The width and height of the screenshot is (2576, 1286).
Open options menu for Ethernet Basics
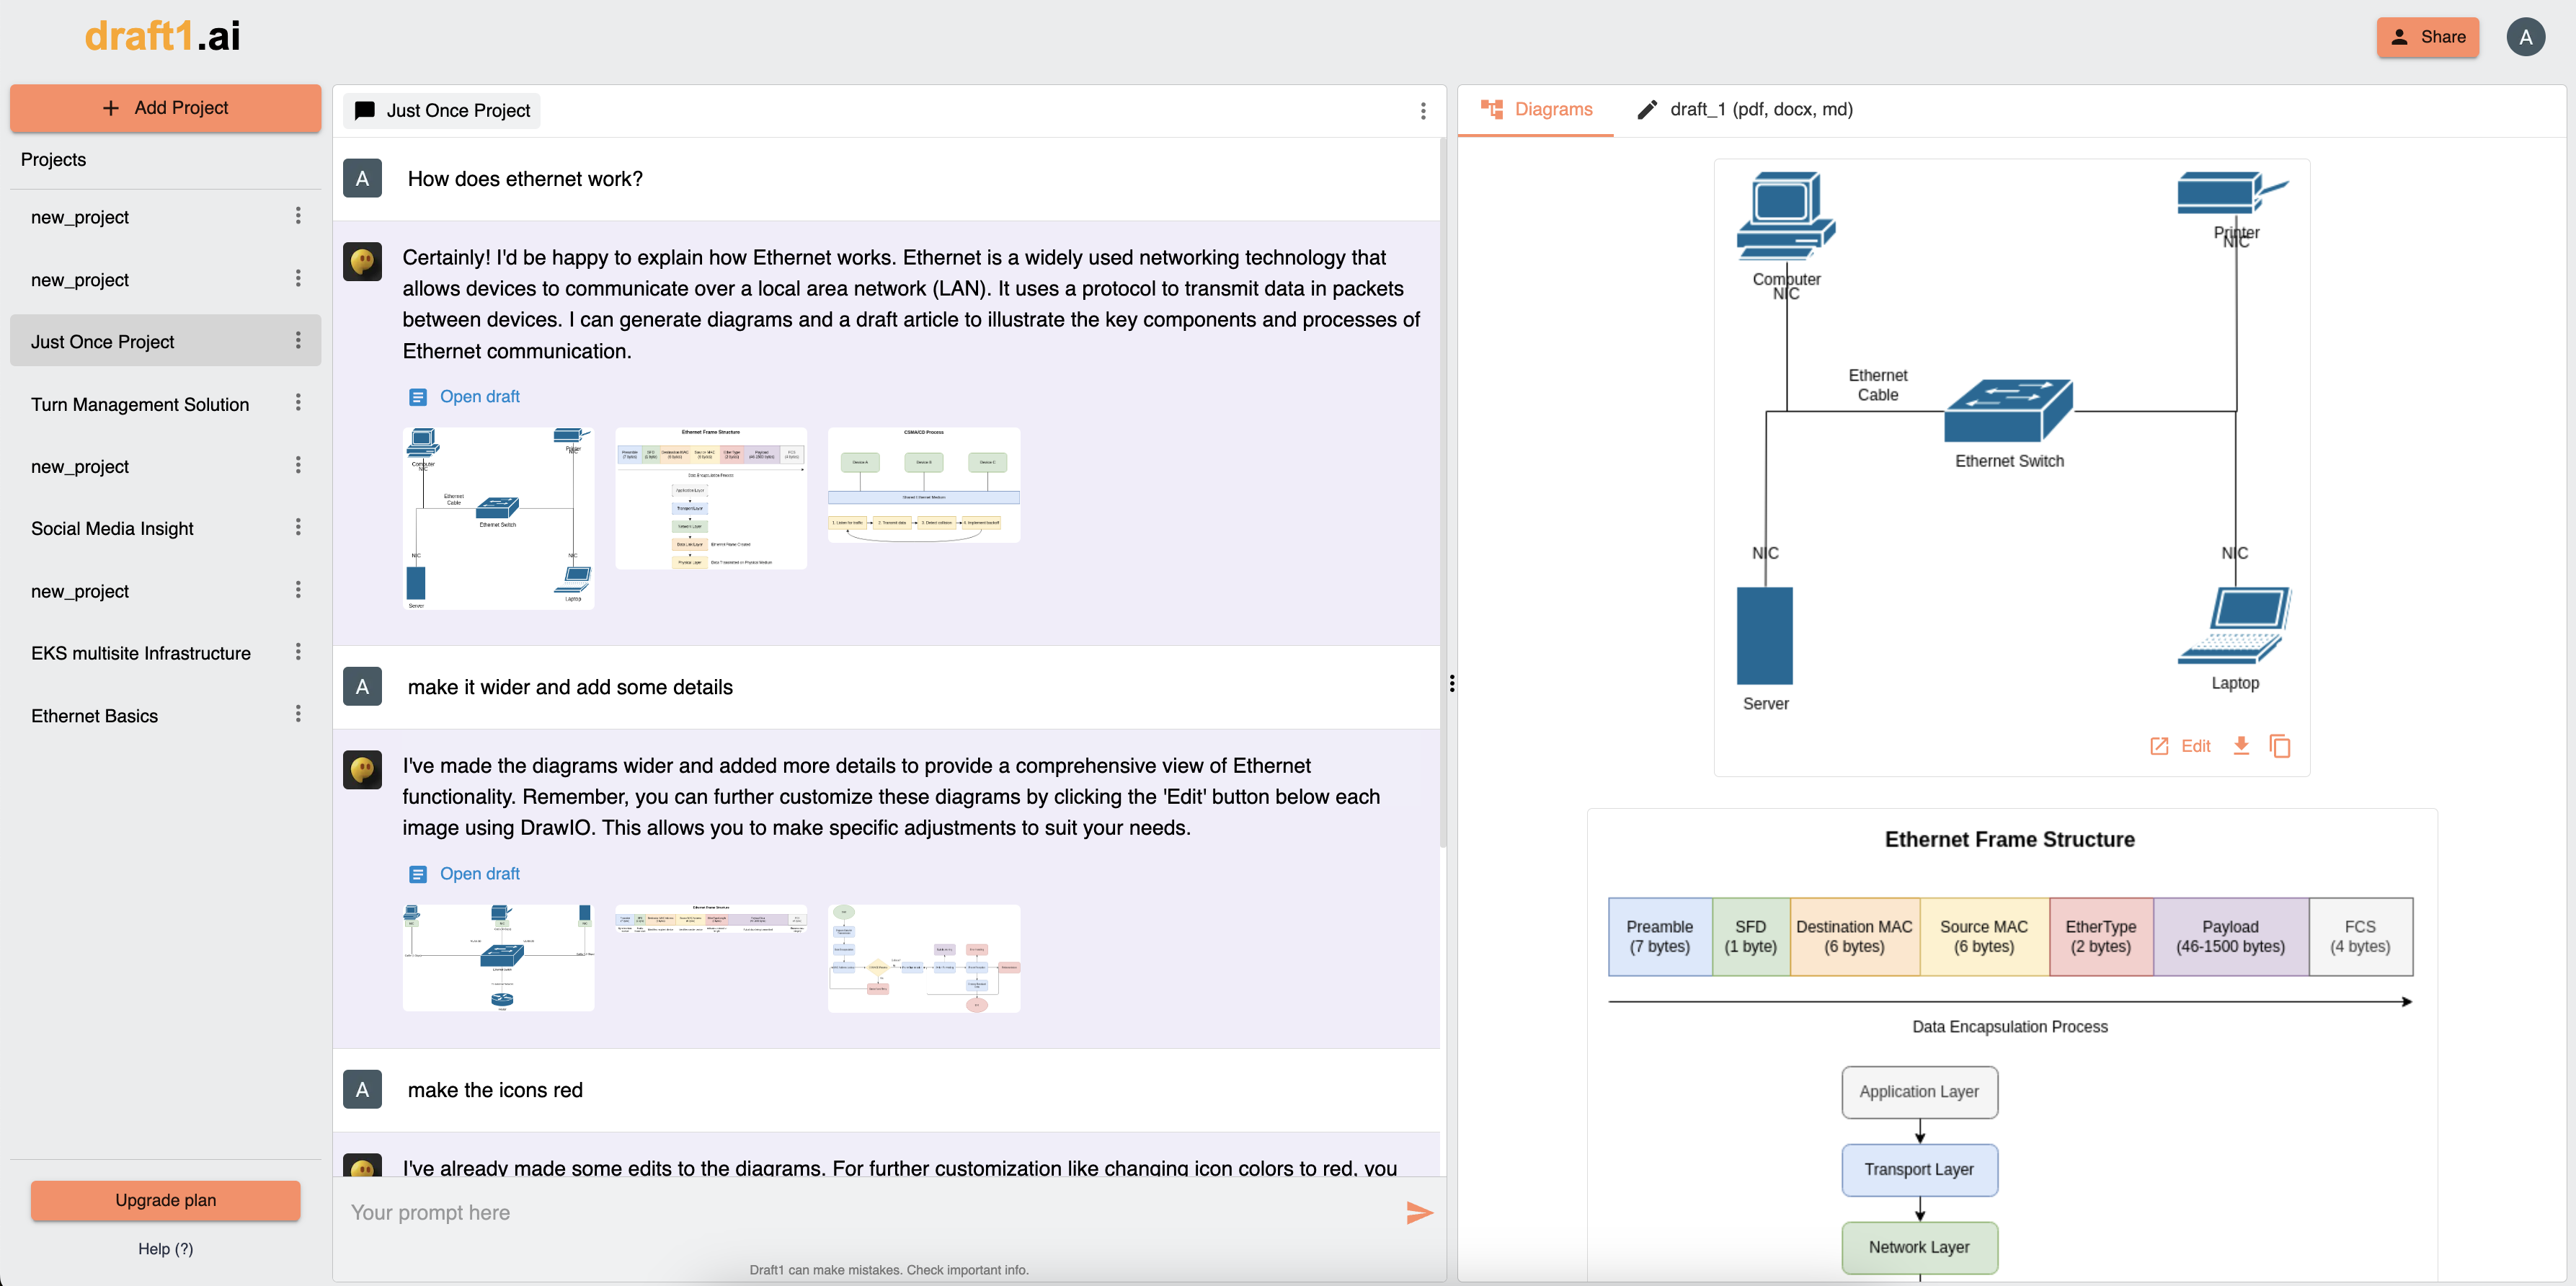(x=298, y=714)
